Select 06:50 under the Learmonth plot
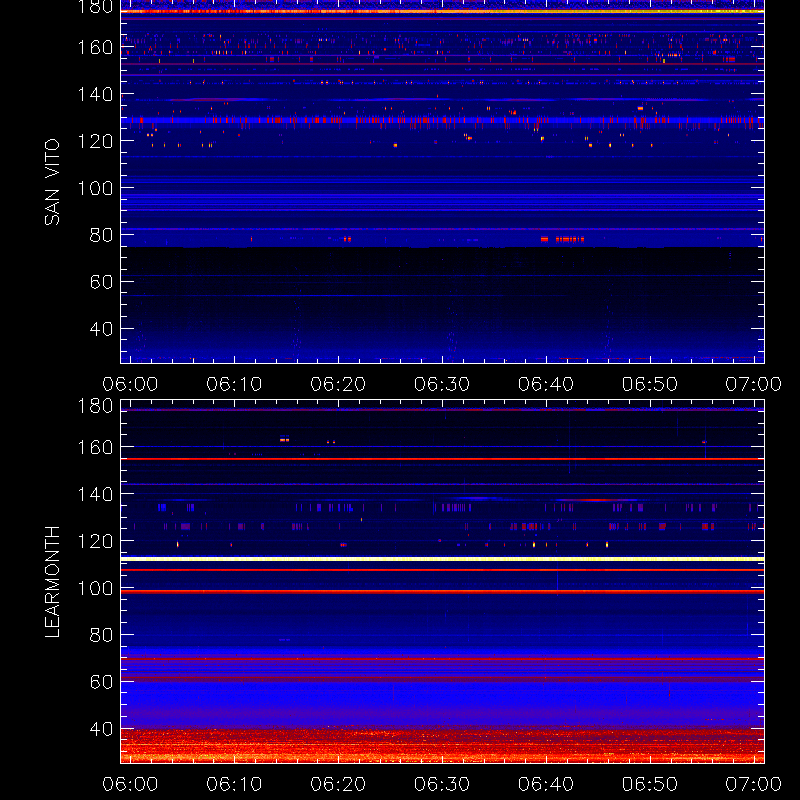The image size is (800, 800). coord(649,784)
